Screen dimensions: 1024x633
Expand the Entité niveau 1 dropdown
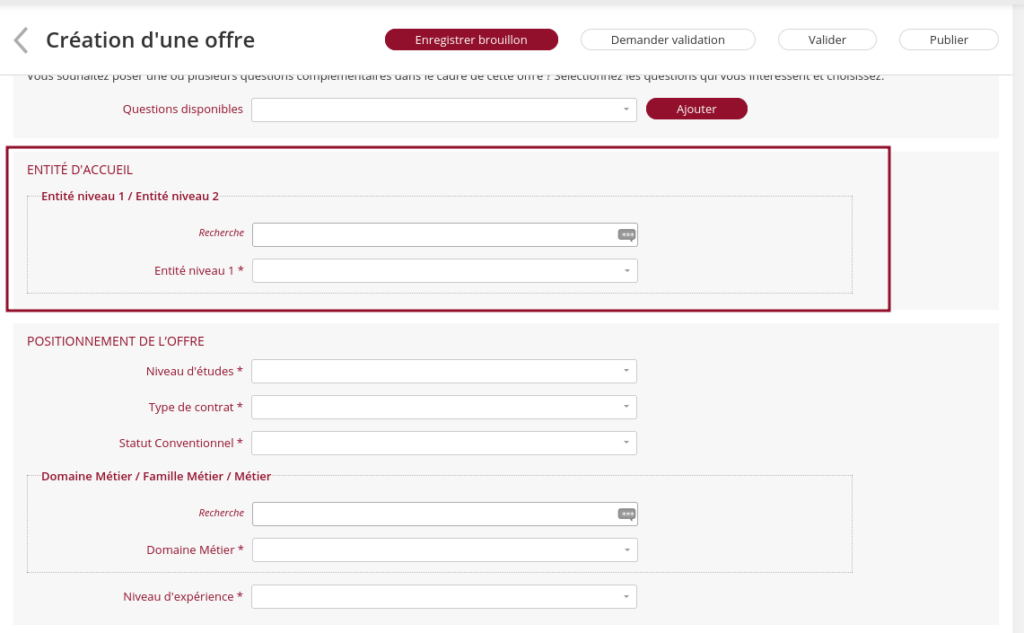pyautogui.click(x=444, y=271)
